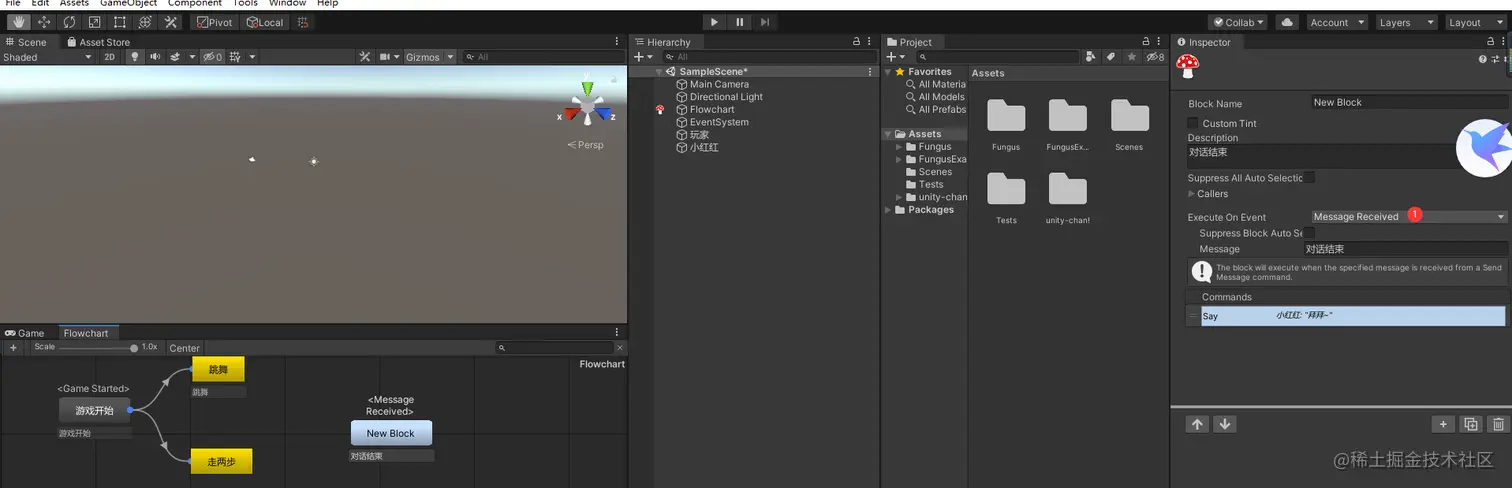Toggle 2D scene view mode
Screen dimensions: 1512x488
(110, 57)
